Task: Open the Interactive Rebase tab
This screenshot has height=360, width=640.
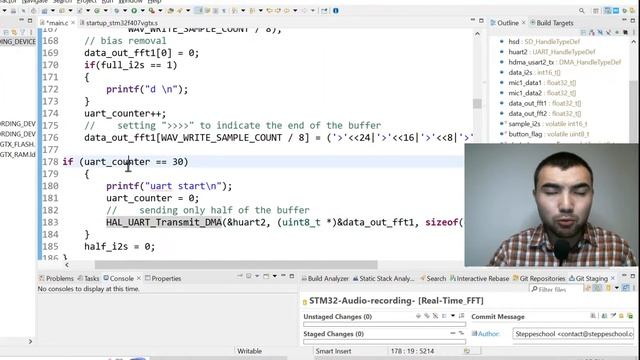Action: 480,278
